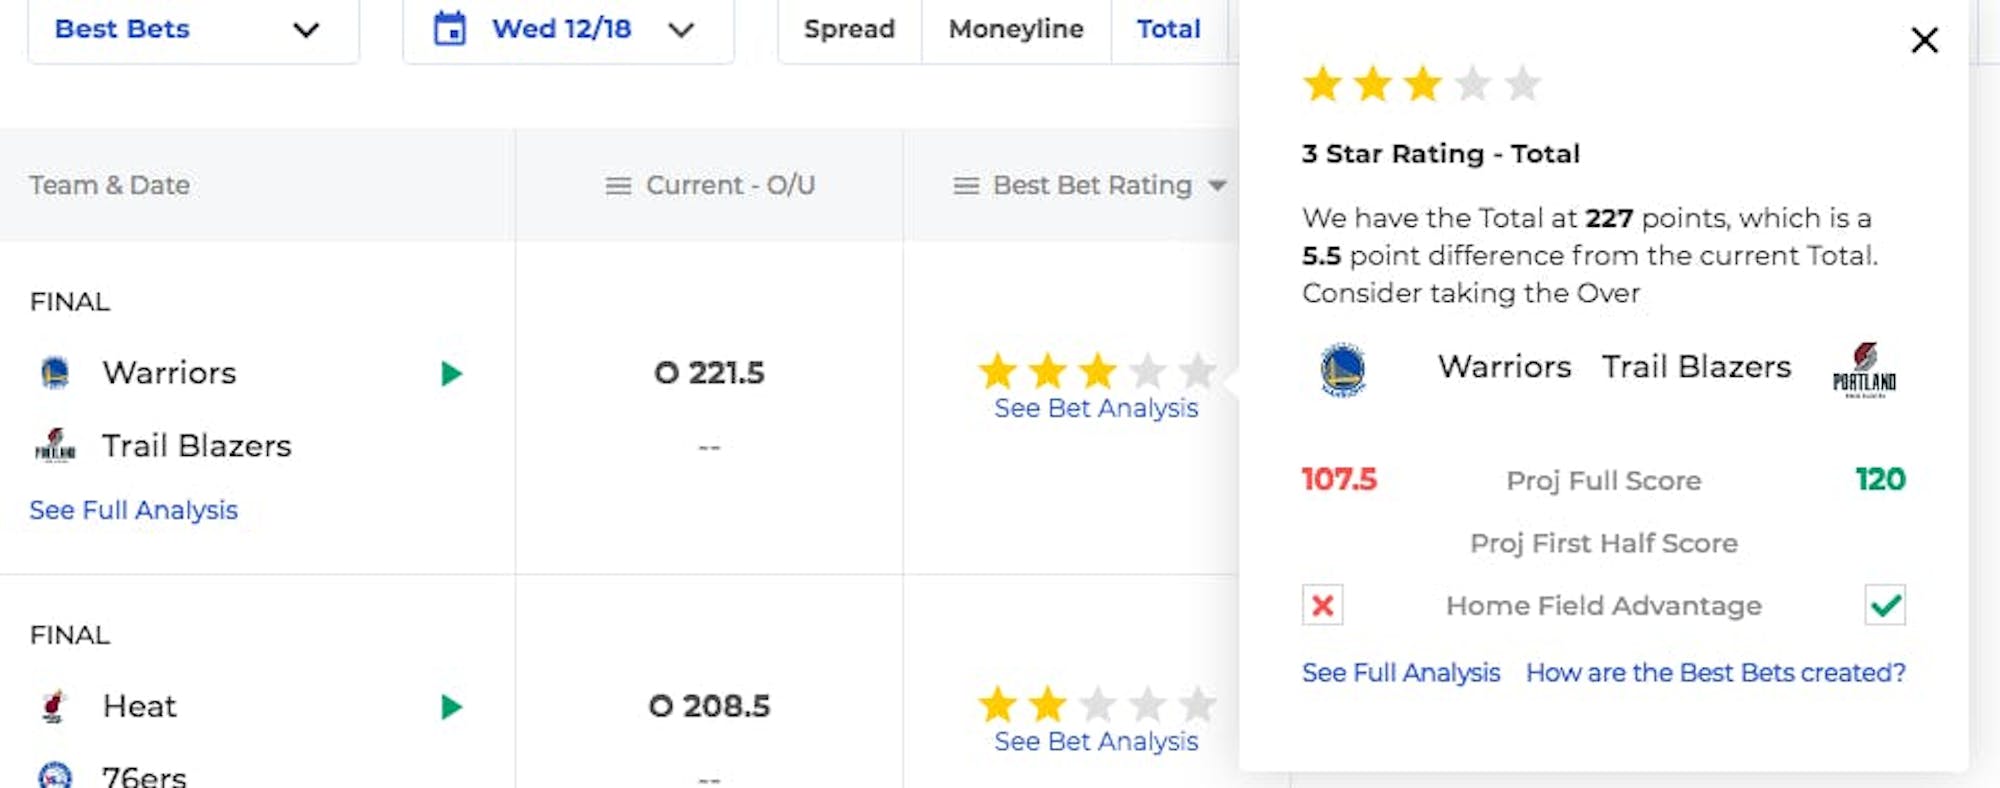Select the Total tab
Image resolution: width=2000 pixels, height=788 pixels.
[x=1168, y=30]
